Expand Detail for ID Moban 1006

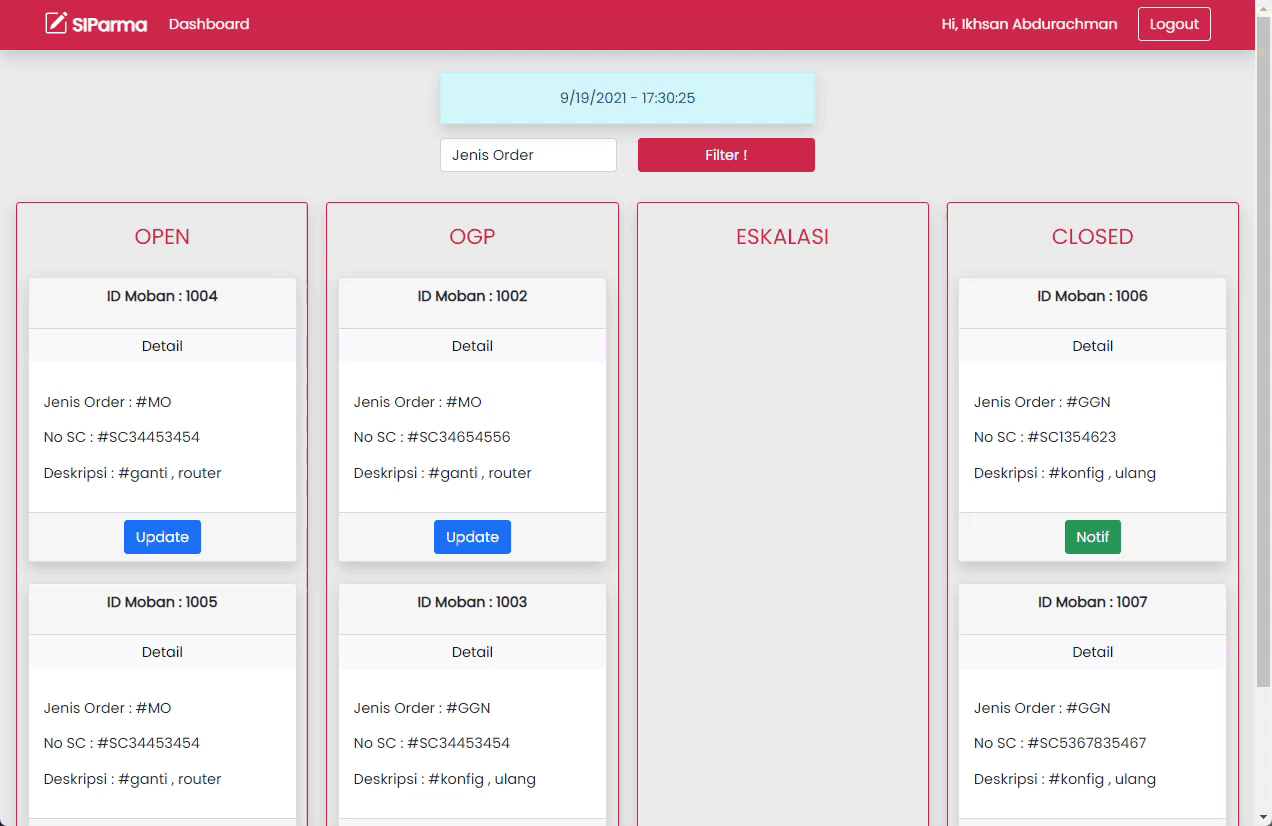[1092, 346]
